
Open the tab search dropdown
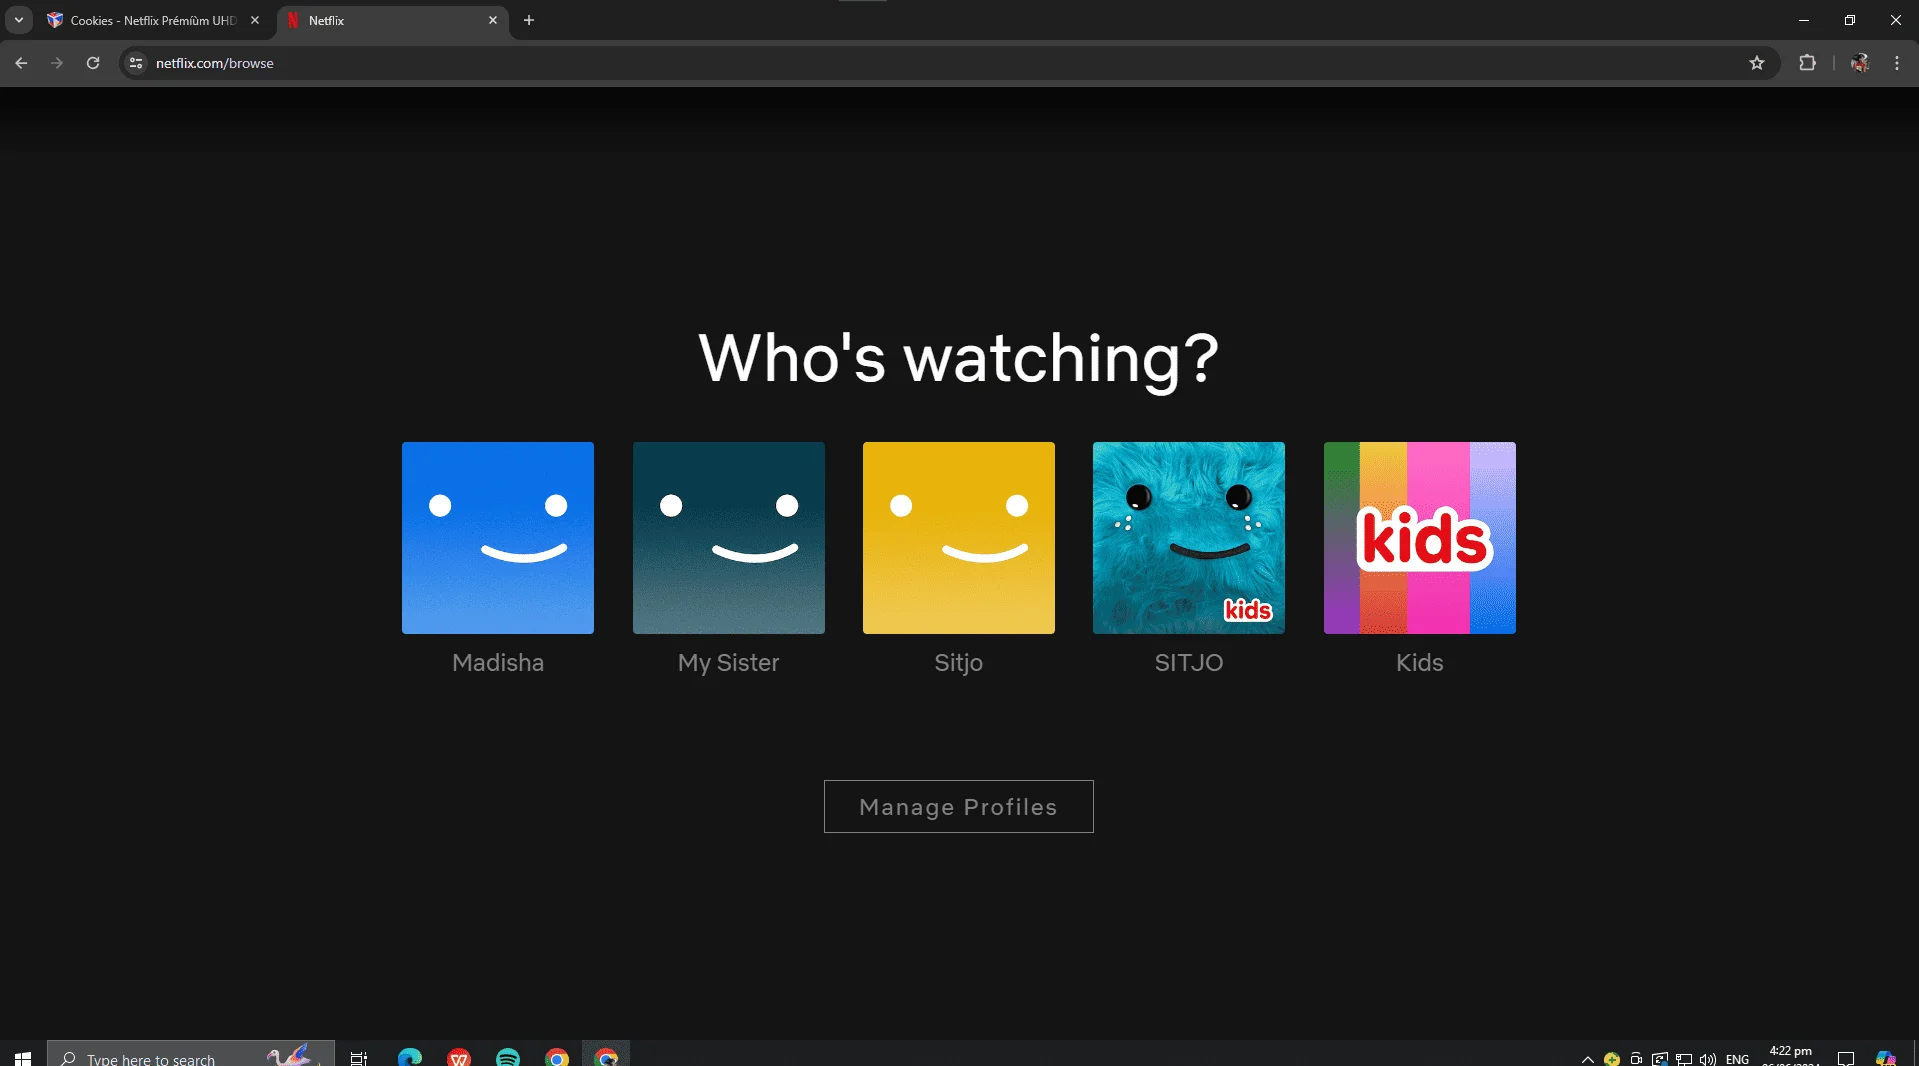pos(18,20)
